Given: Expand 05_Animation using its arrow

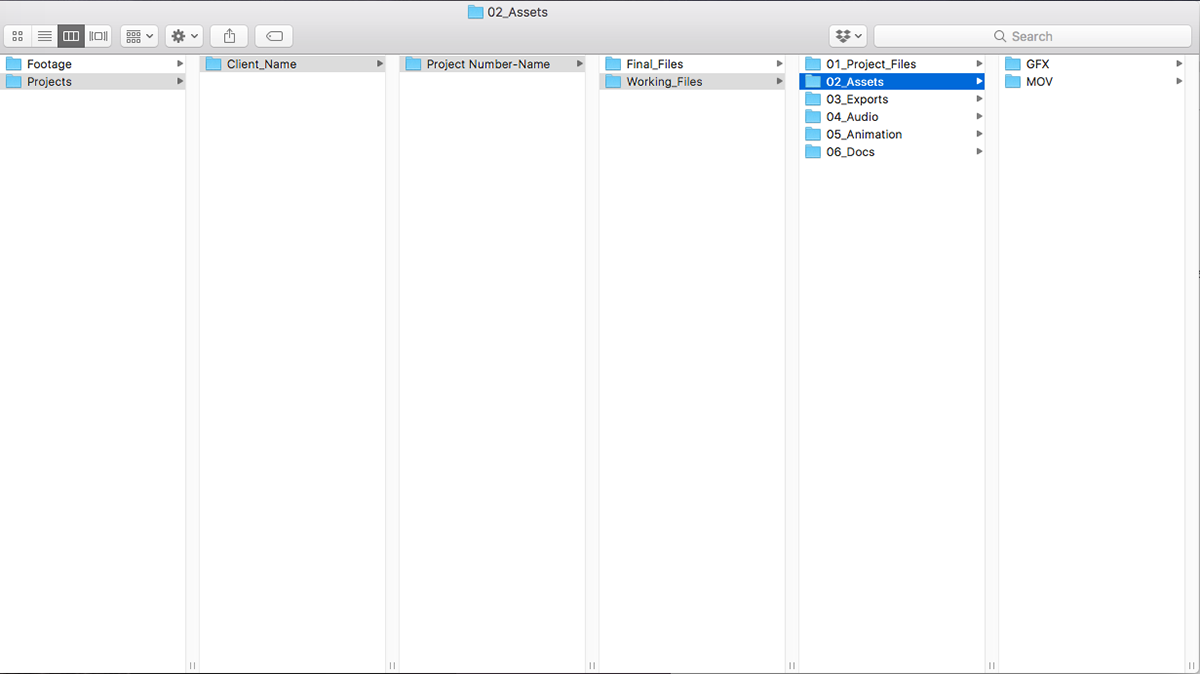Looking at the screenshot, I should (x=980, y=134).
